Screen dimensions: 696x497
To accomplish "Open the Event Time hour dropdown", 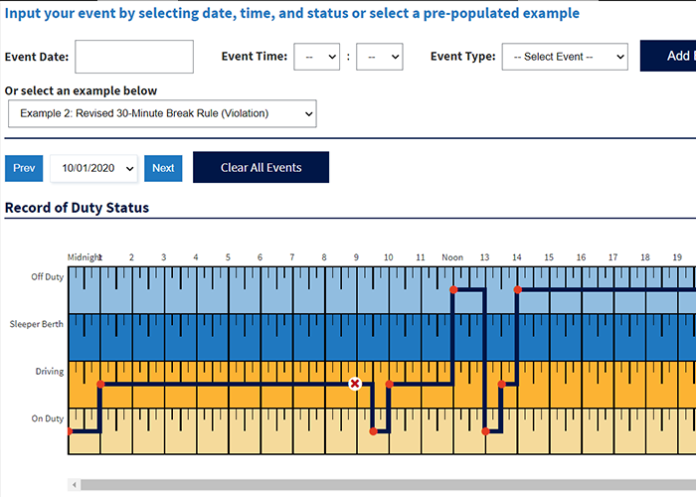I will pyautogui.click(x=317, y=57).
